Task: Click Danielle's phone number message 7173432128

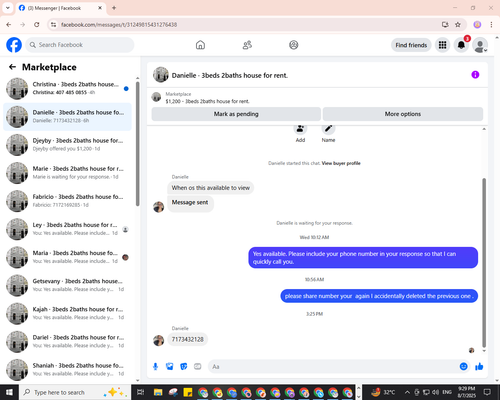Action: click(x=187, y=339)
